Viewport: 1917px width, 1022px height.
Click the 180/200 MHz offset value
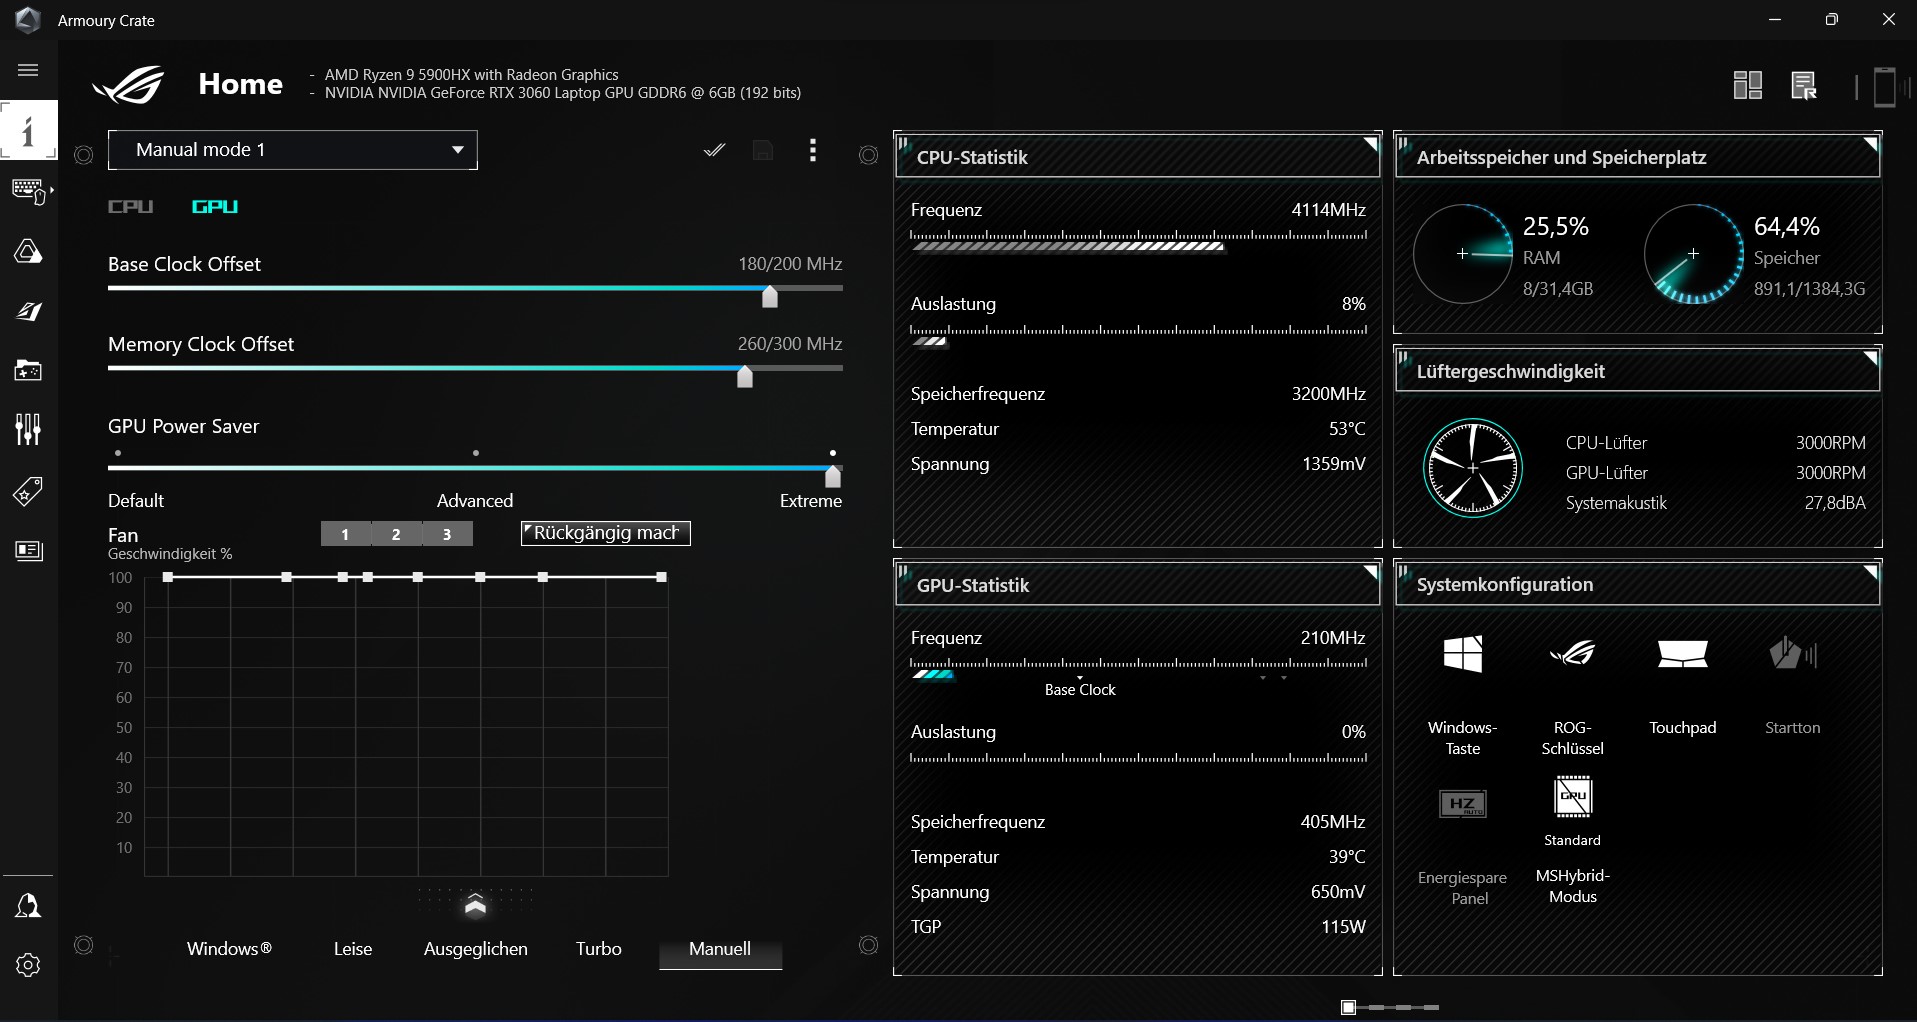pyautogui.click(x=790, y=264)
